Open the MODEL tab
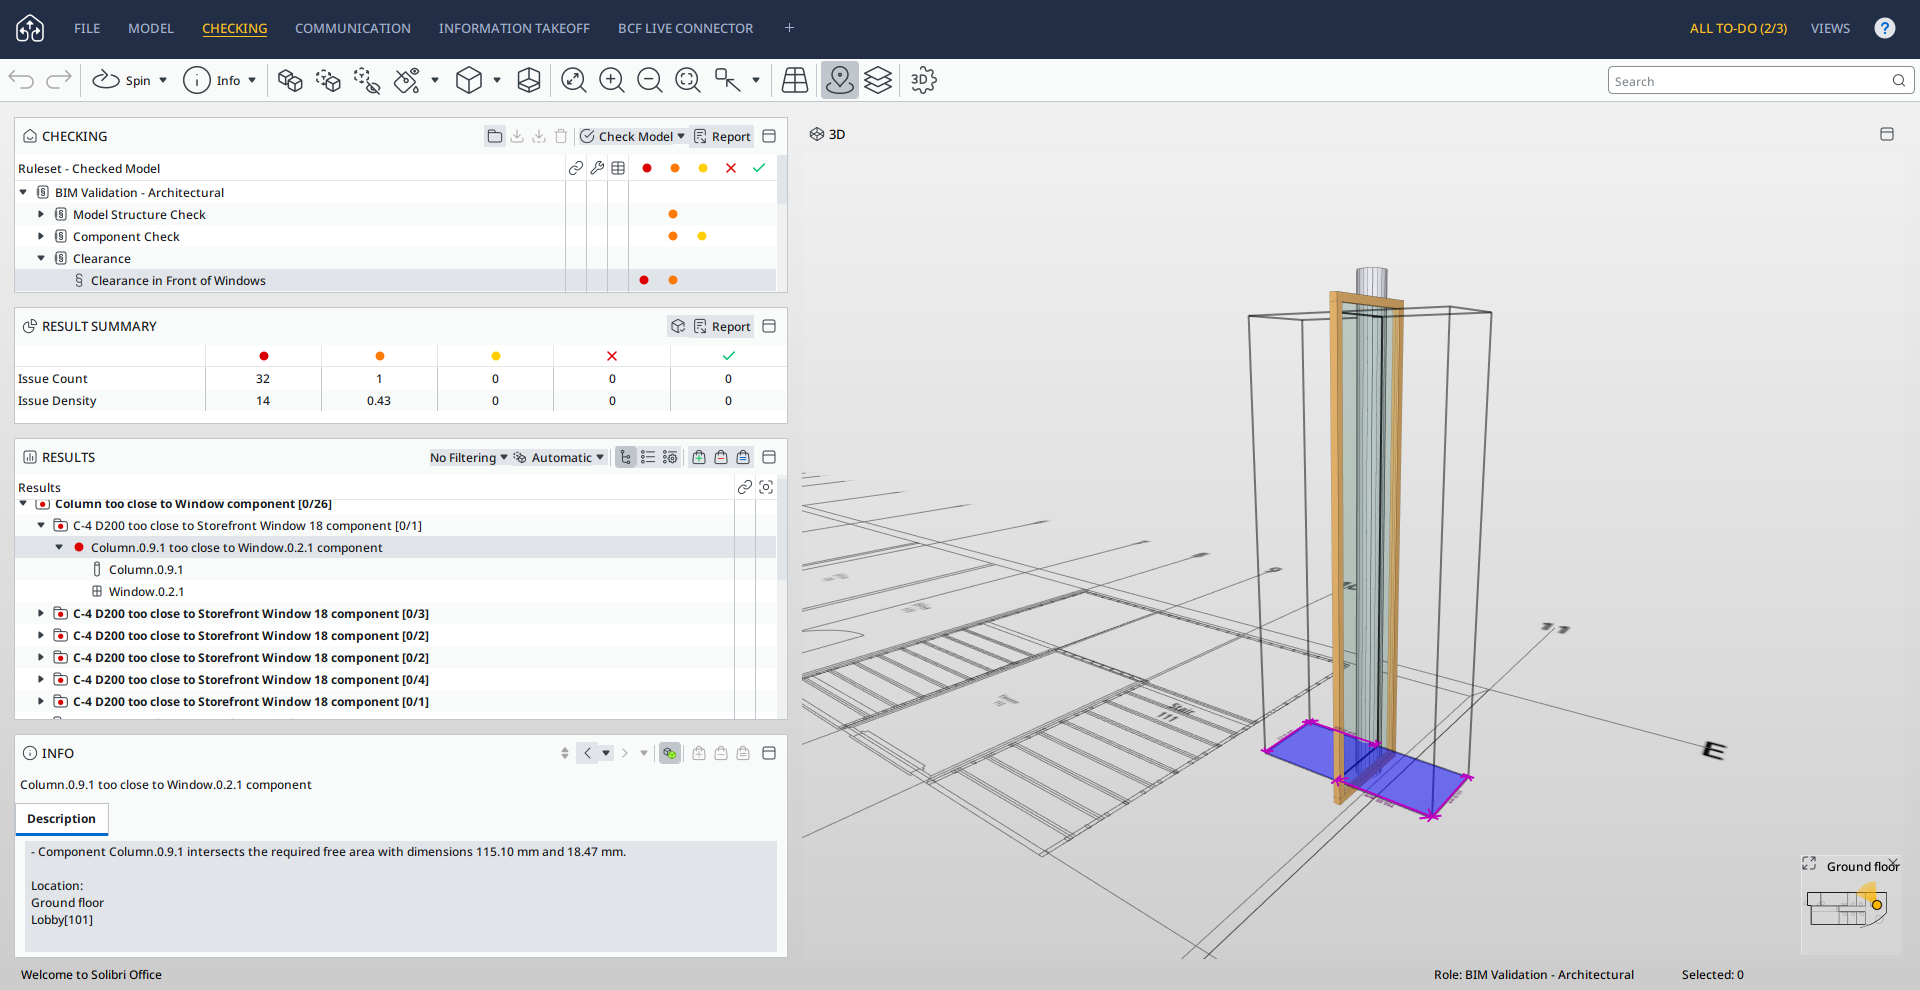1920x990 pixels. tap(151, 28)
